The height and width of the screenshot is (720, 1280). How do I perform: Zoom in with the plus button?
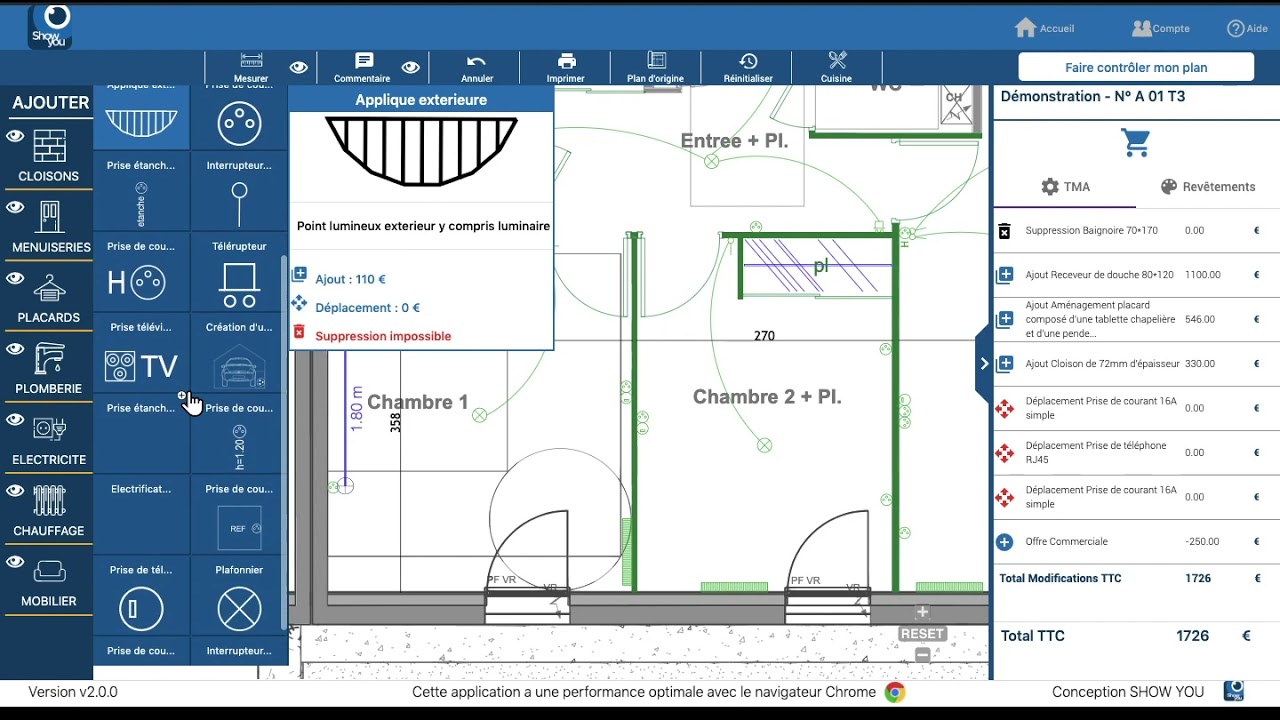pyautogui.click(x=922, y=612)
